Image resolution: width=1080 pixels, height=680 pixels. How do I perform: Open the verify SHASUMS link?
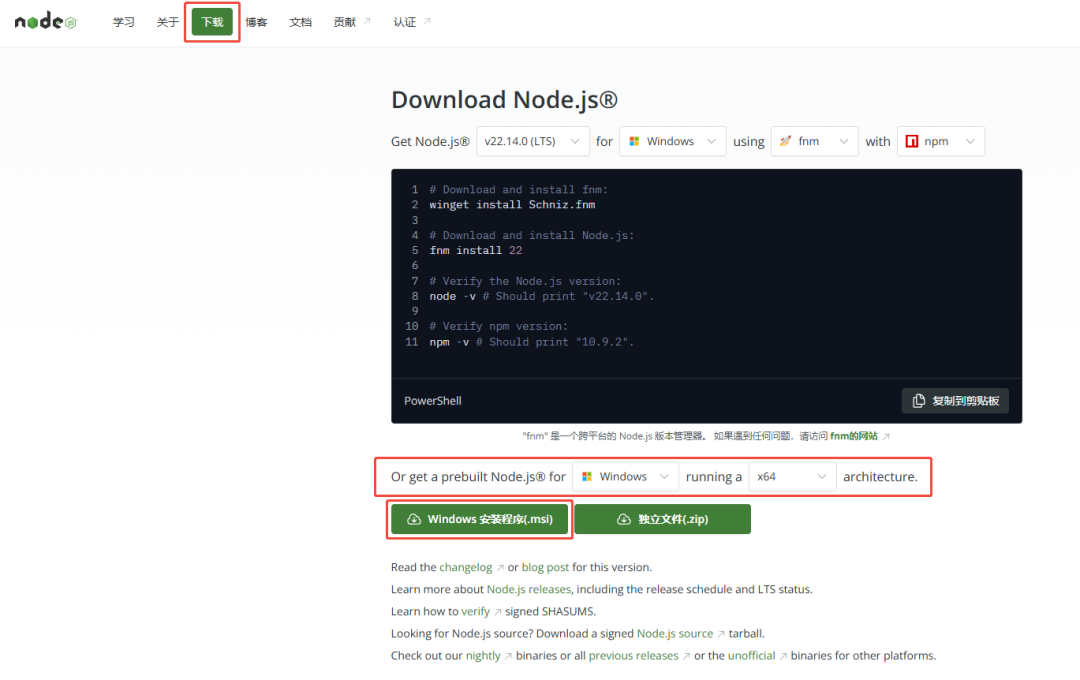(x=476, y=611)
